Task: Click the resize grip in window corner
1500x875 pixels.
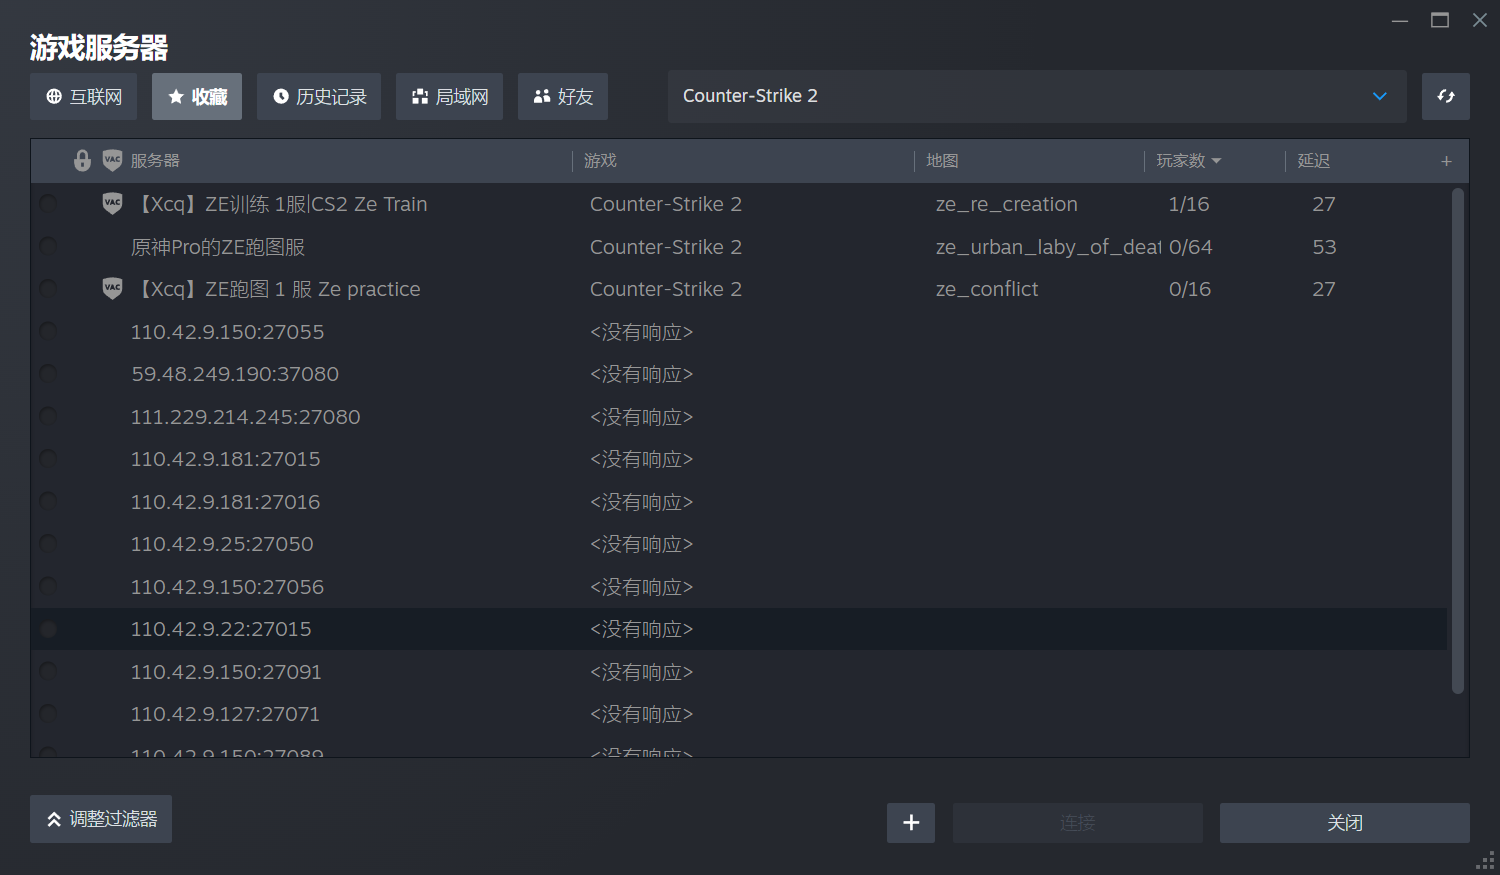Action: tap(1486, 861)
